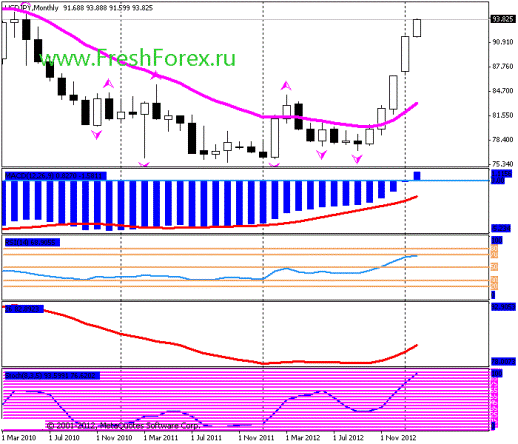Click the 78.400 price axis label
Screen dimensions: 518x444
pos(503,140)
